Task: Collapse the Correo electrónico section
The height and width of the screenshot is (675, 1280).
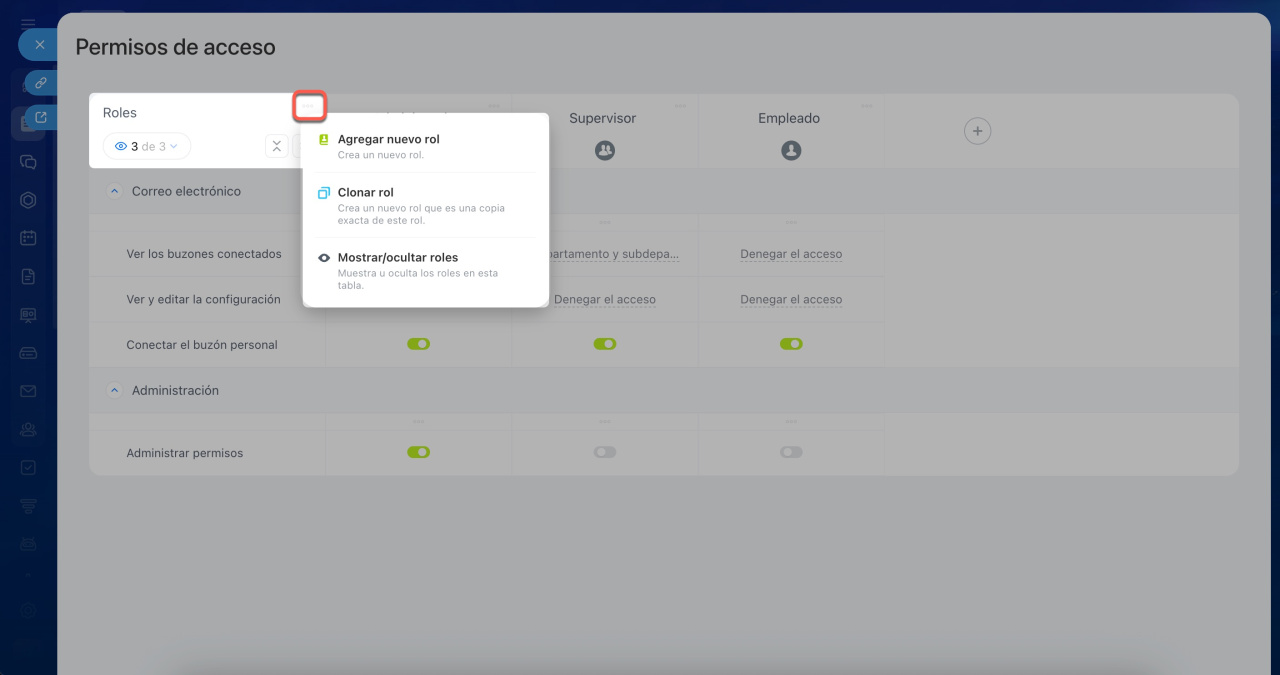Action: 114,191
